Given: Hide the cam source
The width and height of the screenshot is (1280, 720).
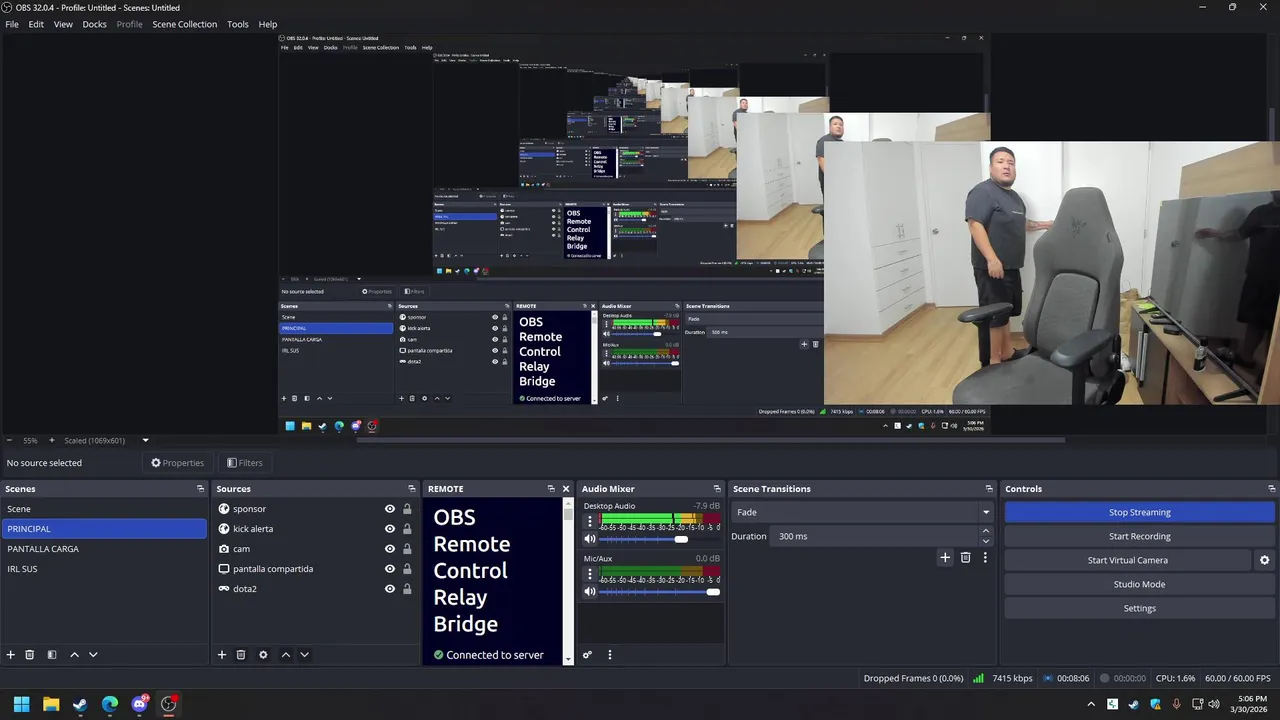Looking at the screenshot, I should [390, 549].
